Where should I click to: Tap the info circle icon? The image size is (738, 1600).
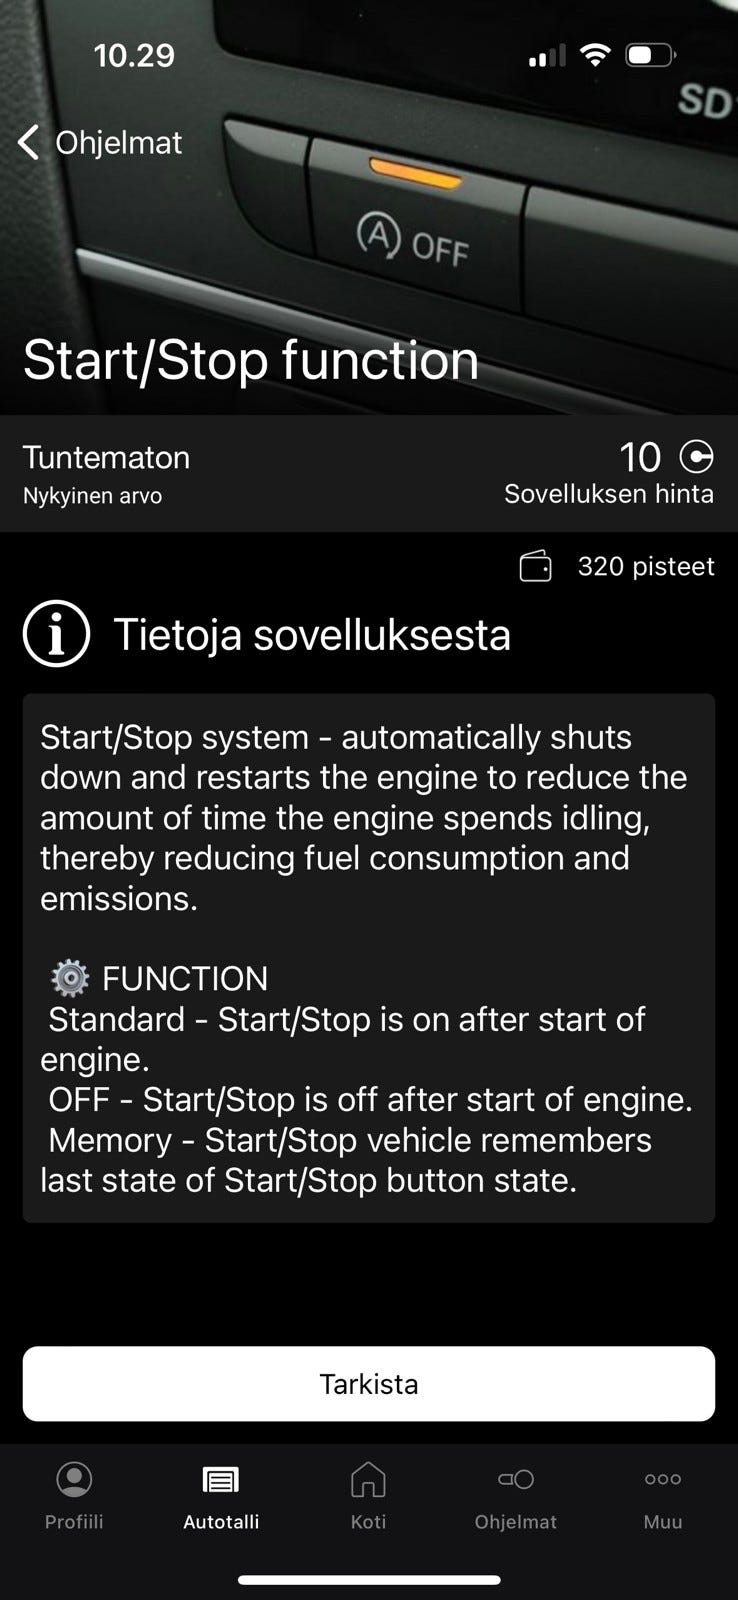[x=57, y=634]
